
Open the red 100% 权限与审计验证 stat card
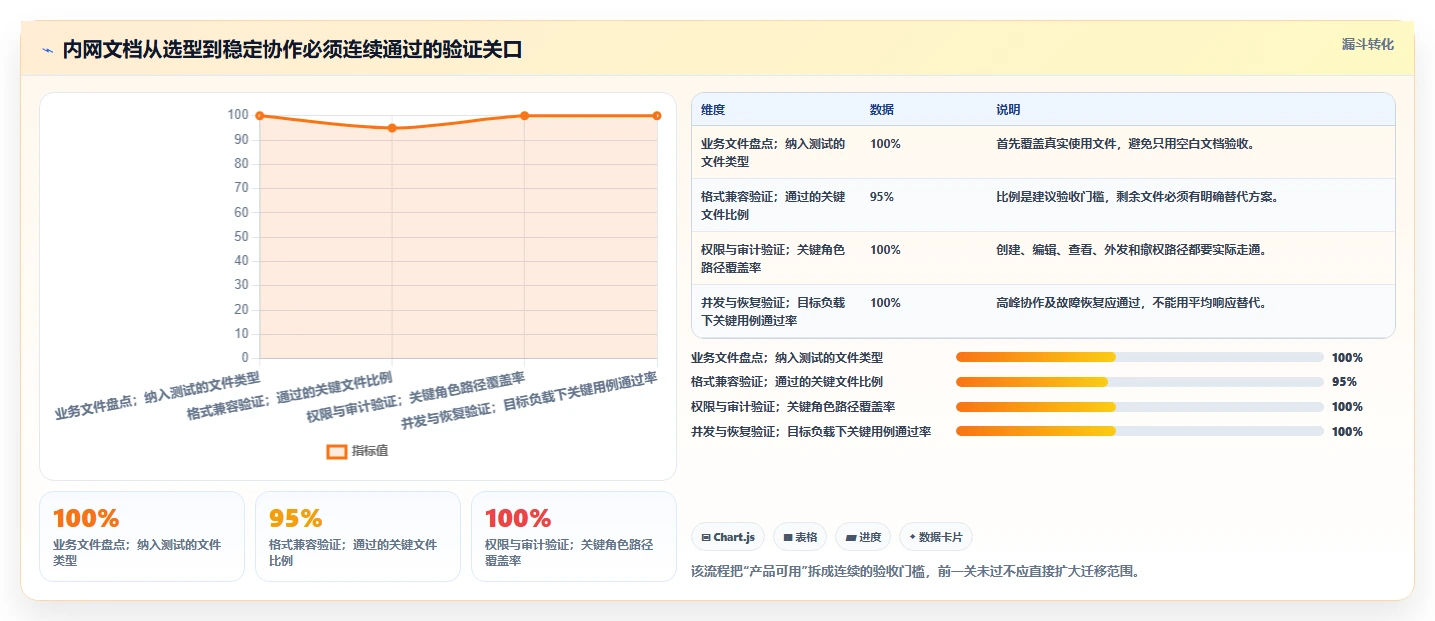574,536
